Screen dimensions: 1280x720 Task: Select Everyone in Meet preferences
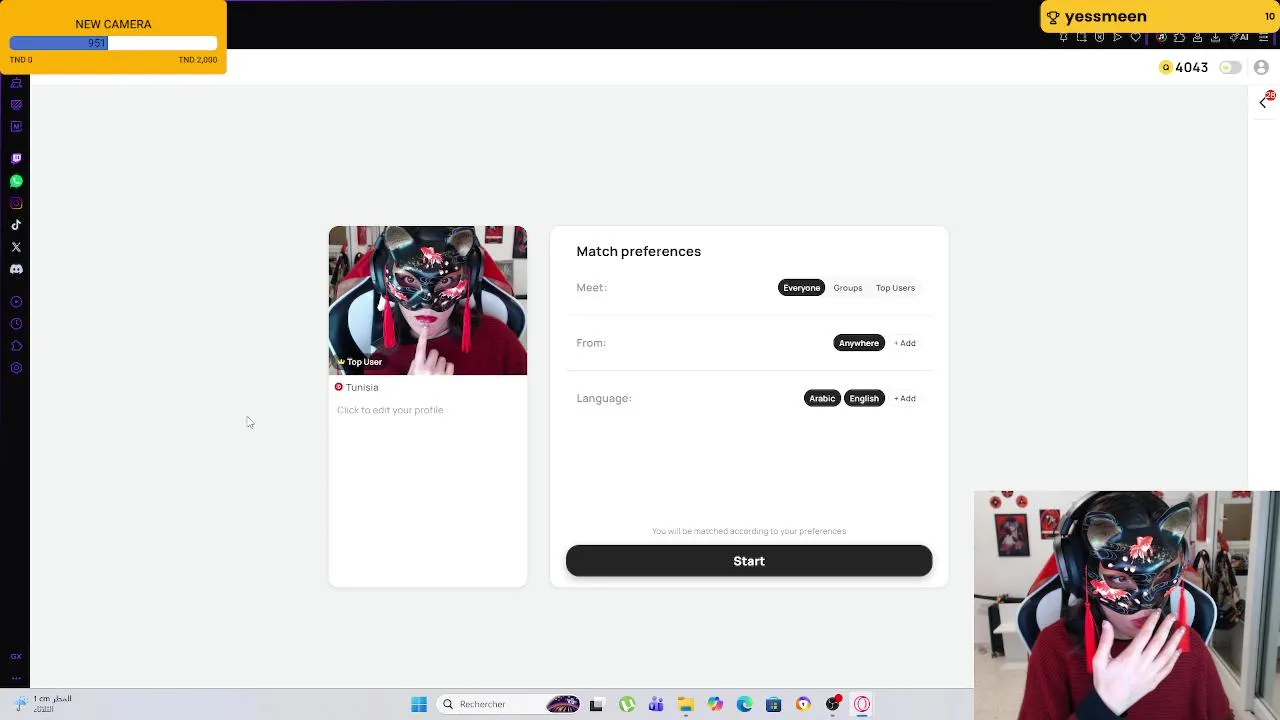[801, 288]
